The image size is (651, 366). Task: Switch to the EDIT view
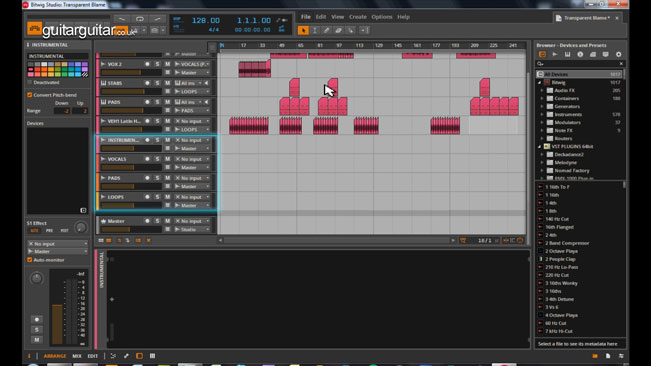93,356
